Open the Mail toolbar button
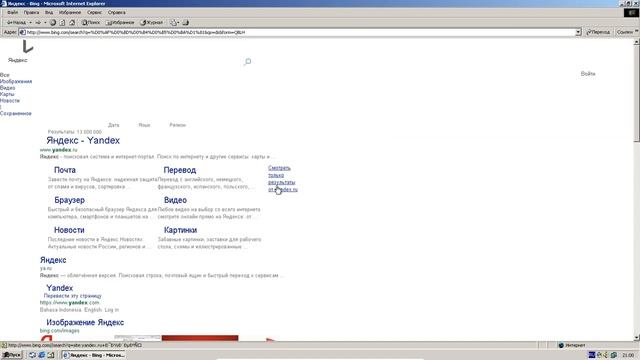640x360 pixels. 174,22
